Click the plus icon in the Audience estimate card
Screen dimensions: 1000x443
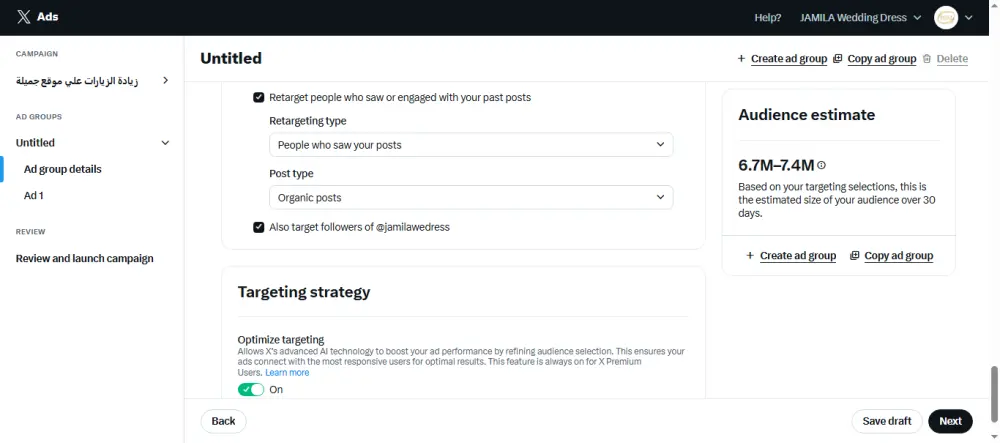click(750, 256)
